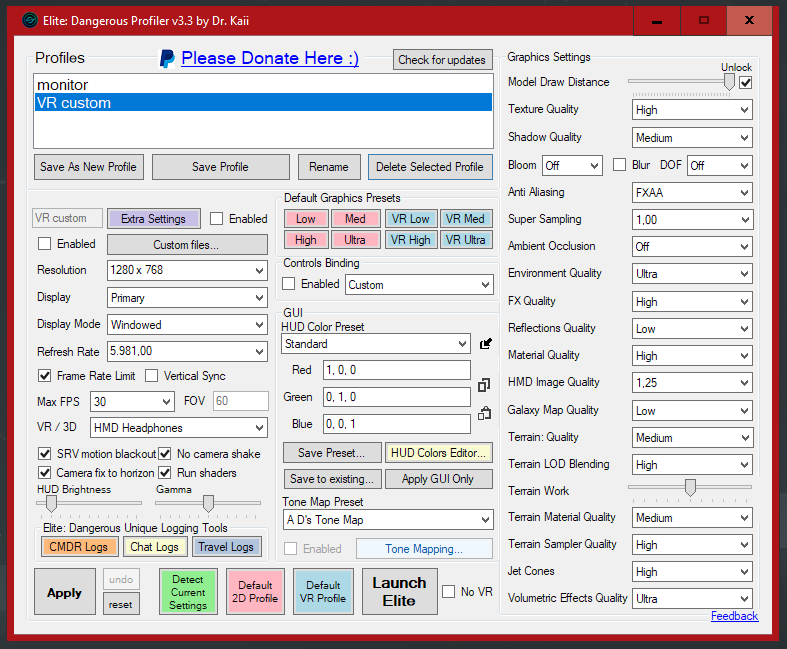The image size is (787, 649).
Task: Check the No VR box
Action: tap(448, 592)
